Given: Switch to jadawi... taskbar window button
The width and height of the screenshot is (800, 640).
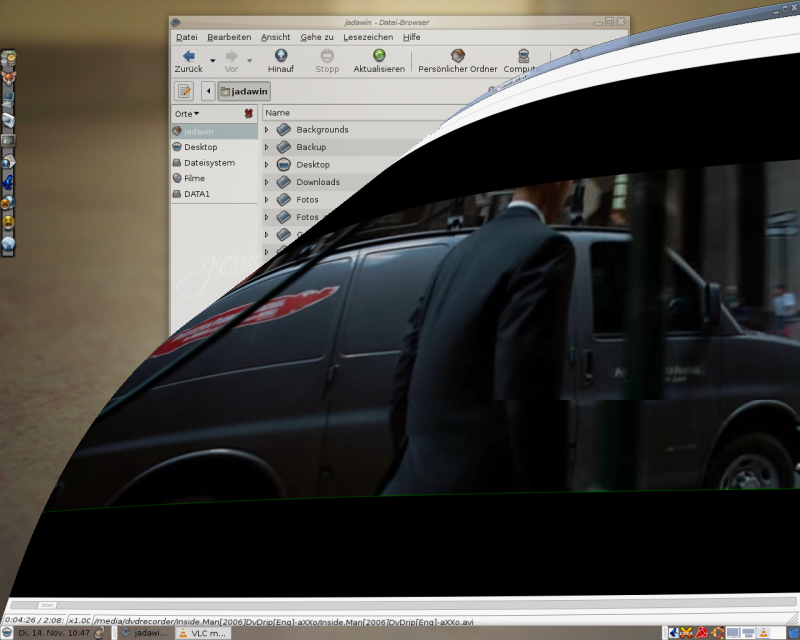Looking at the screenshot, I should pos(145,633).
